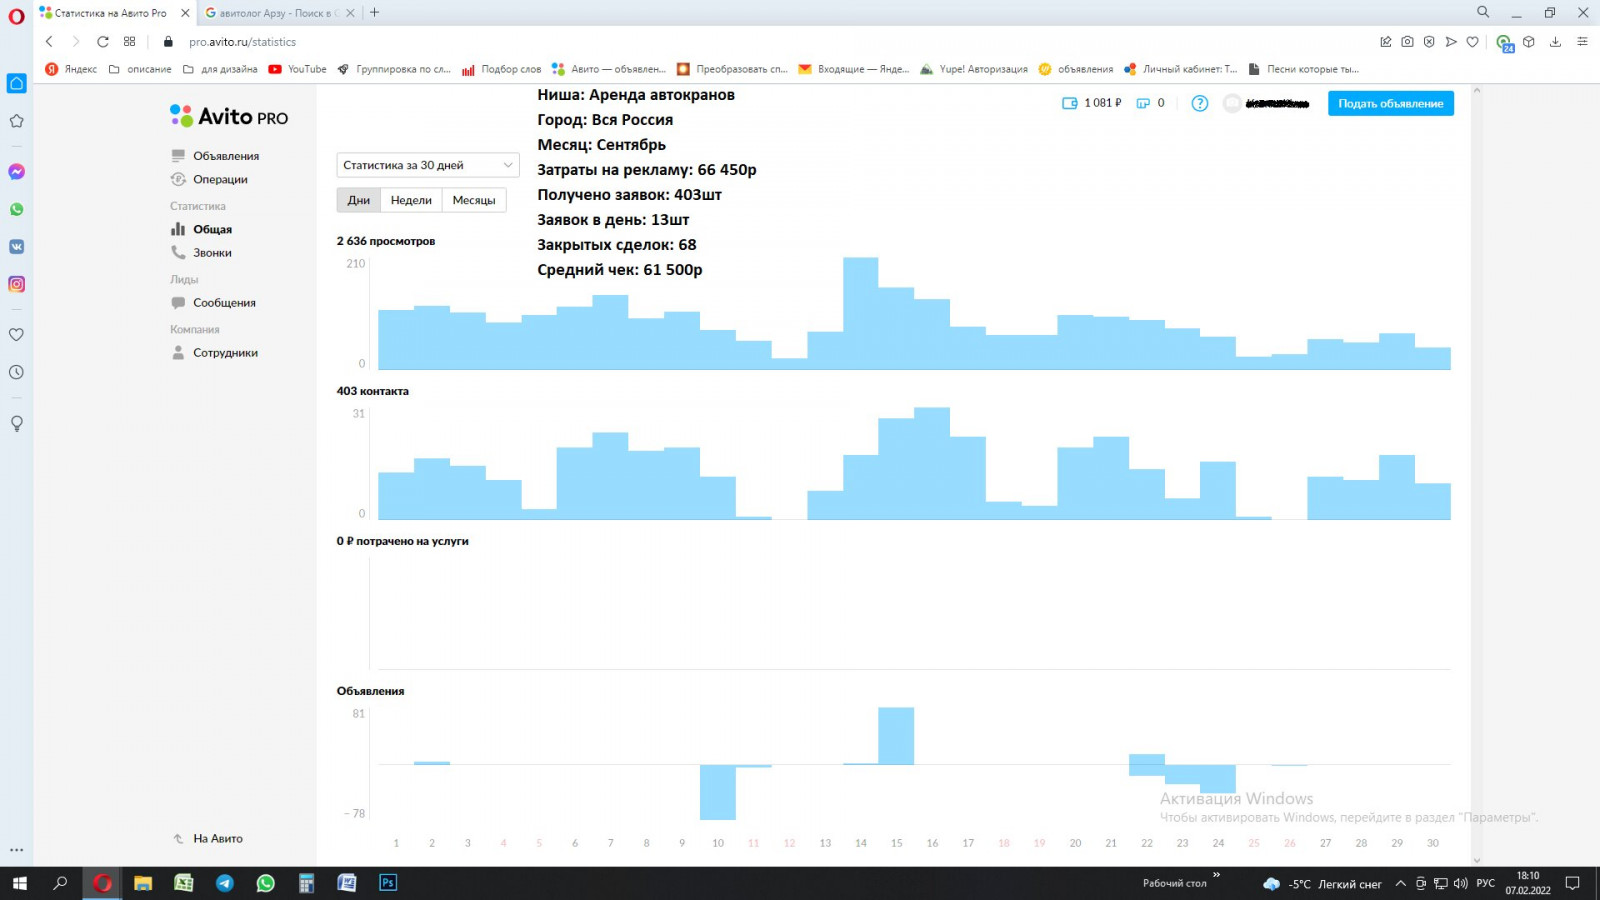Image resolution: width=1600 pixels, height=900 pixels.
Task: Open Telegram from the taskbar
Action: (x=225, y=883)
